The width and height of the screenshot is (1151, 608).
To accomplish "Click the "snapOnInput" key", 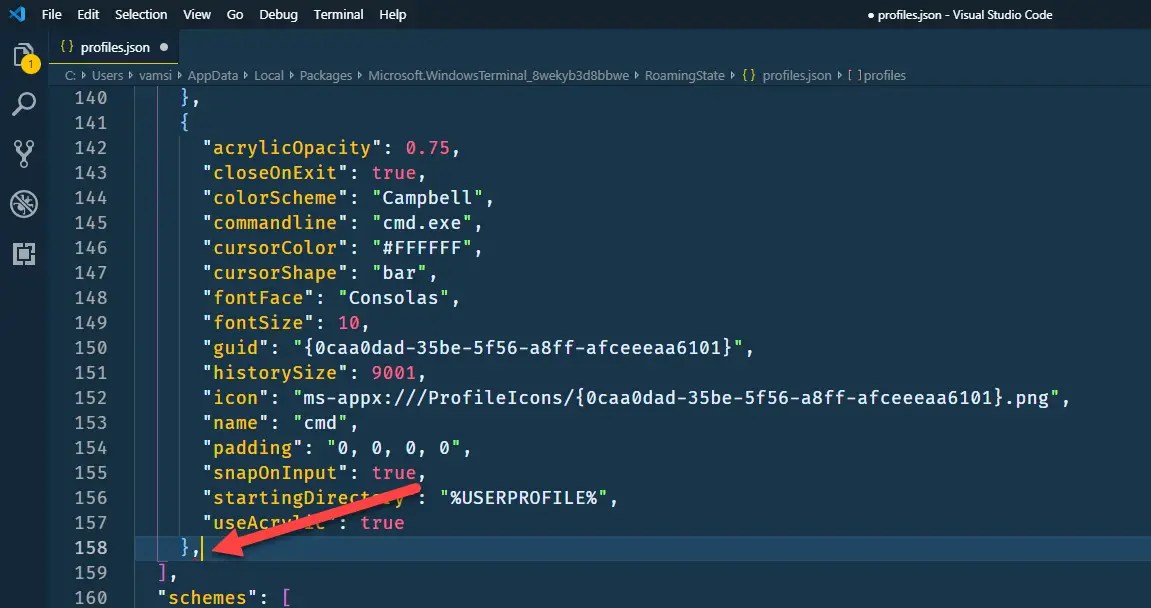I will pyautogui.click(x=281, y=472).
